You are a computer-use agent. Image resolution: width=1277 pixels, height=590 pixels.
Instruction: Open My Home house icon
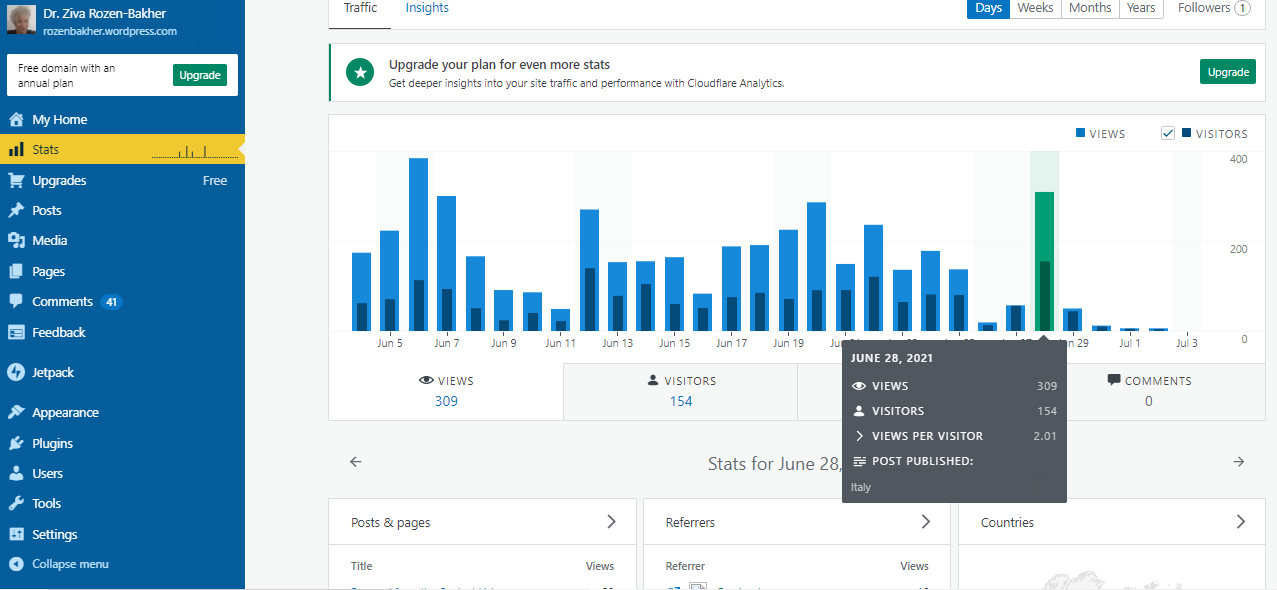click(x=16, y=119)
